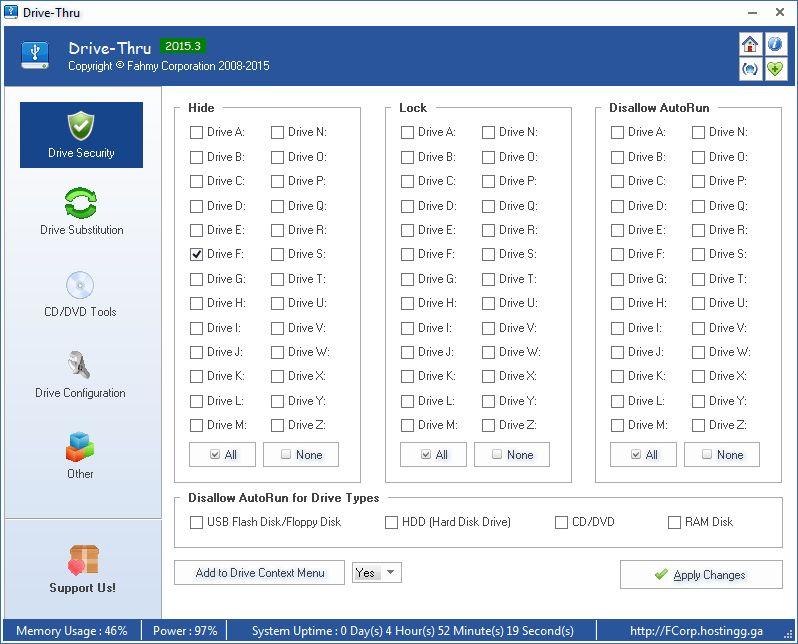Image resolution: width=798 pixels, height=644 pixels.
Task: Click All button in Hide group
Action: click(x=222, y=455)
